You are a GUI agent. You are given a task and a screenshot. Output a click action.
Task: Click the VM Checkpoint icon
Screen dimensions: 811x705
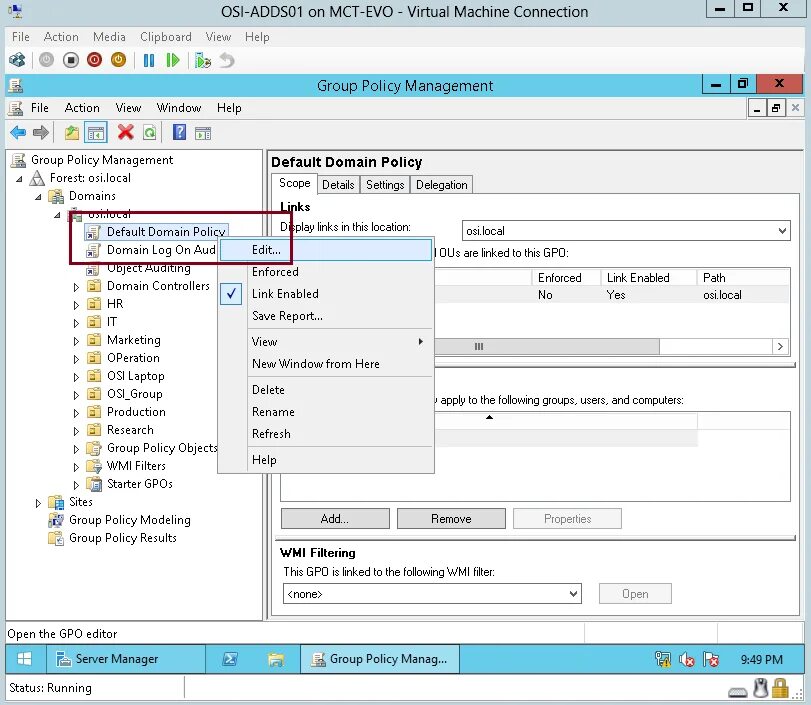203,61
